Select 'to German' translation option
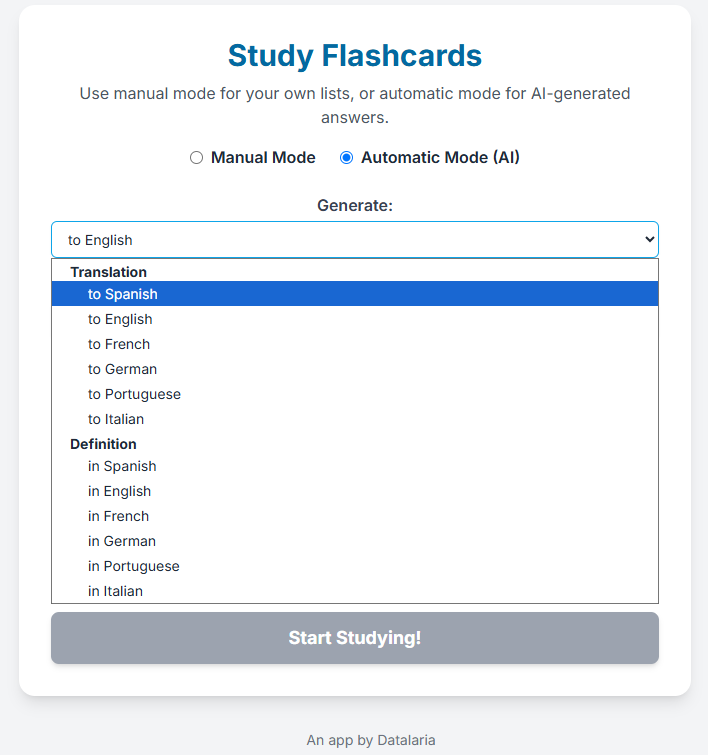 [x=122, y=369]
